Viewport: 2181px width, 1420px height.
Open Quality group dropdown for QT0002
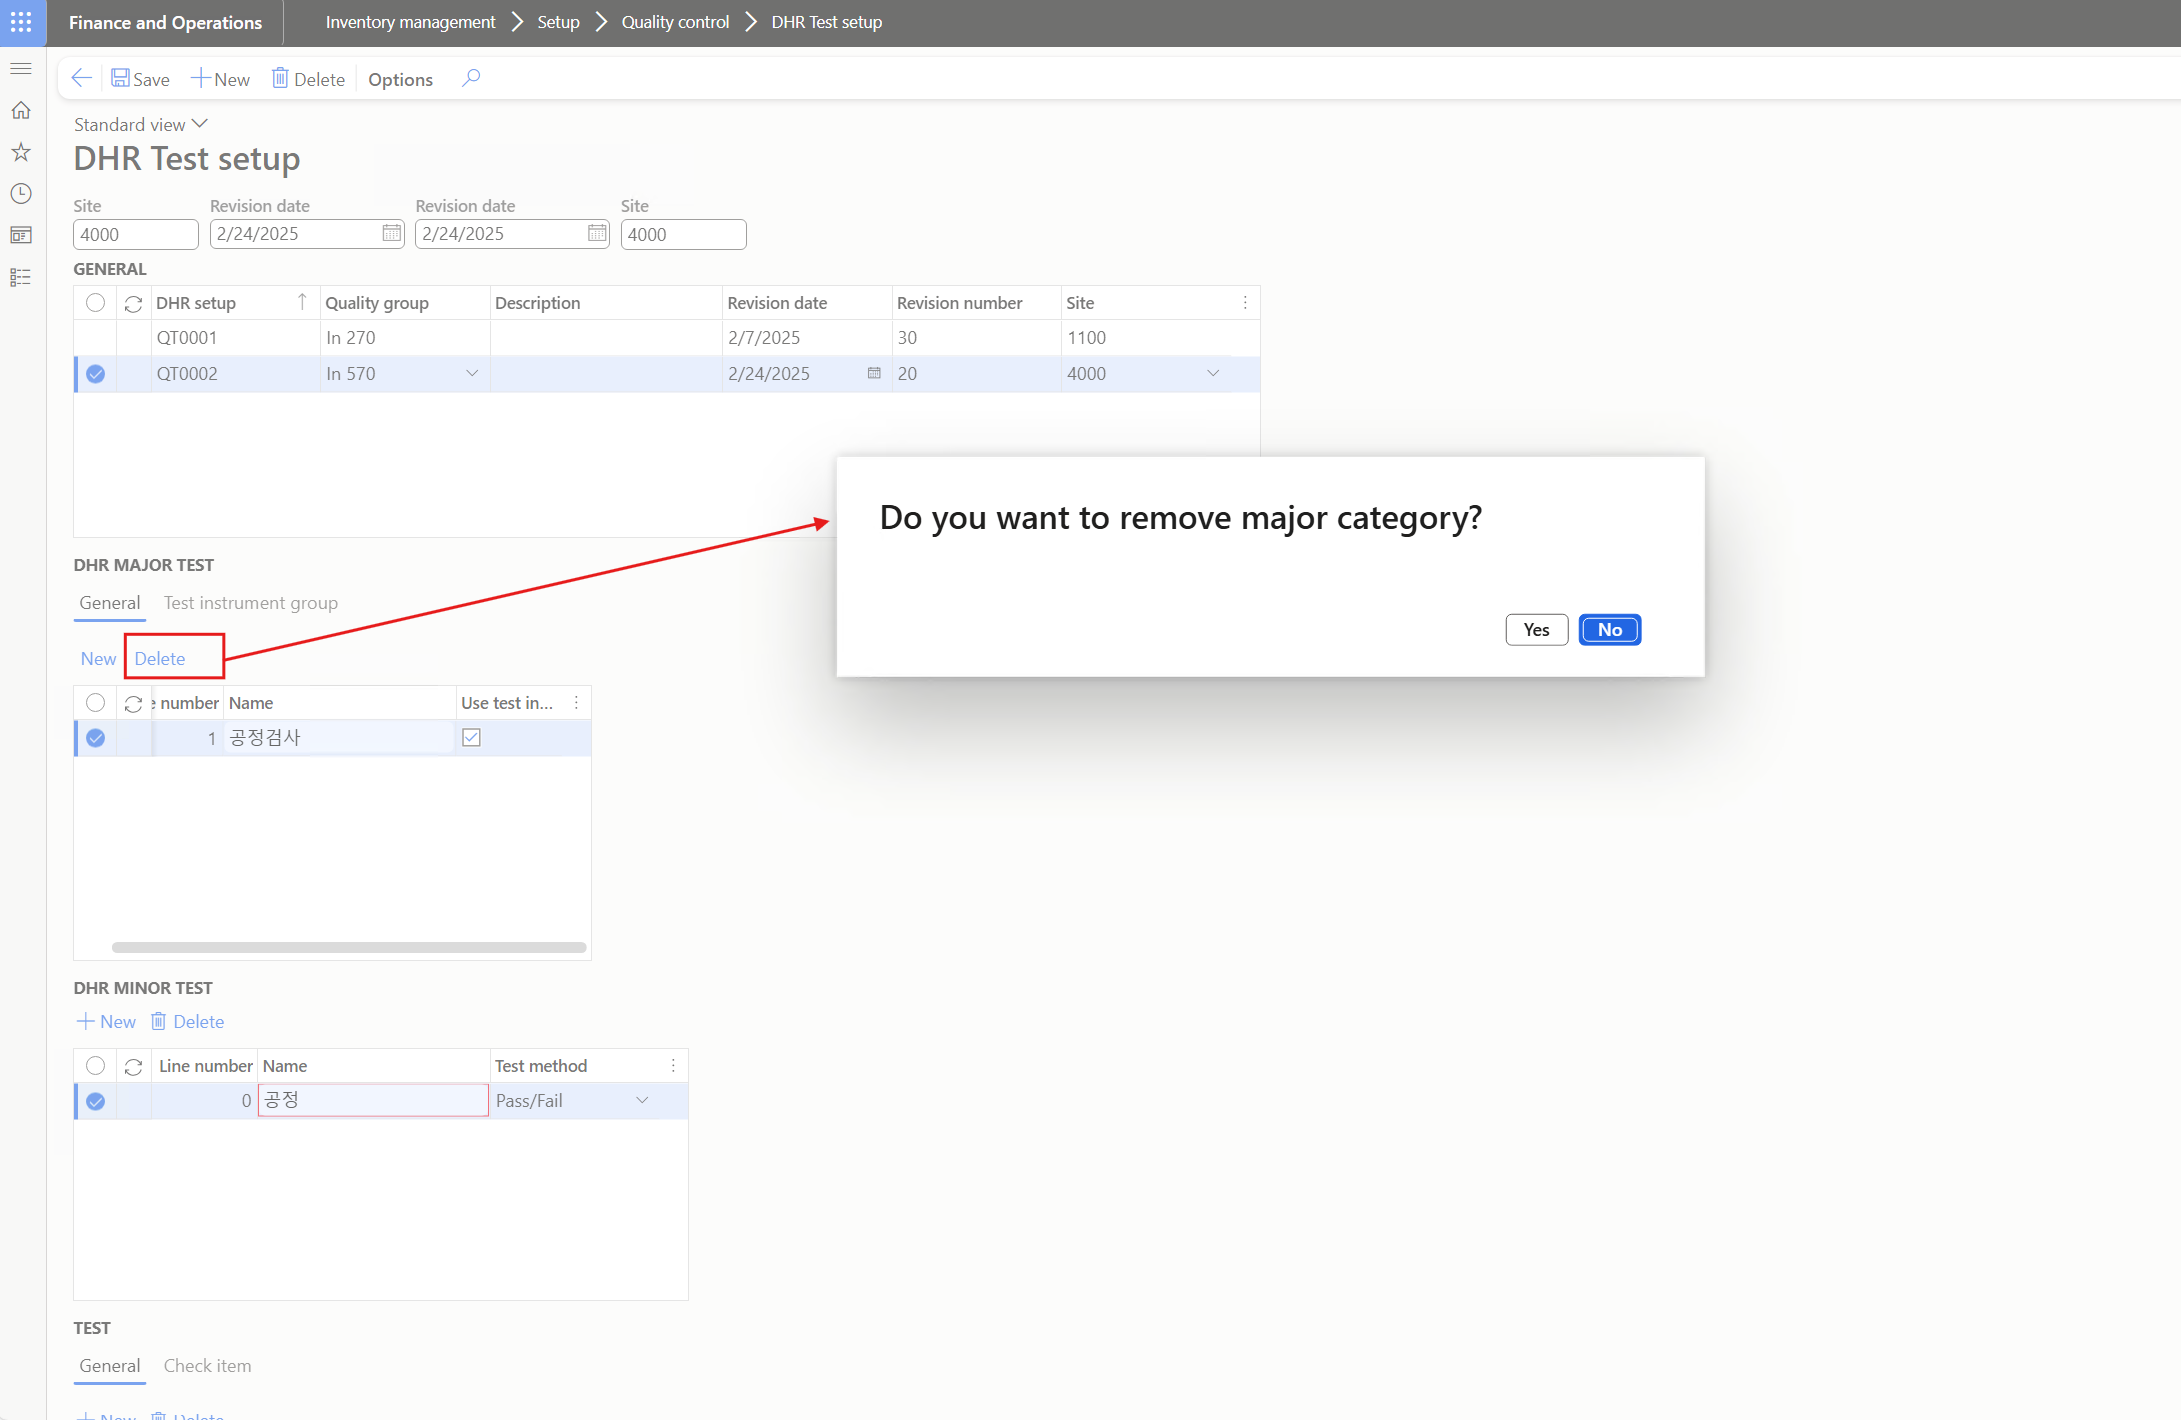[472, 374]
